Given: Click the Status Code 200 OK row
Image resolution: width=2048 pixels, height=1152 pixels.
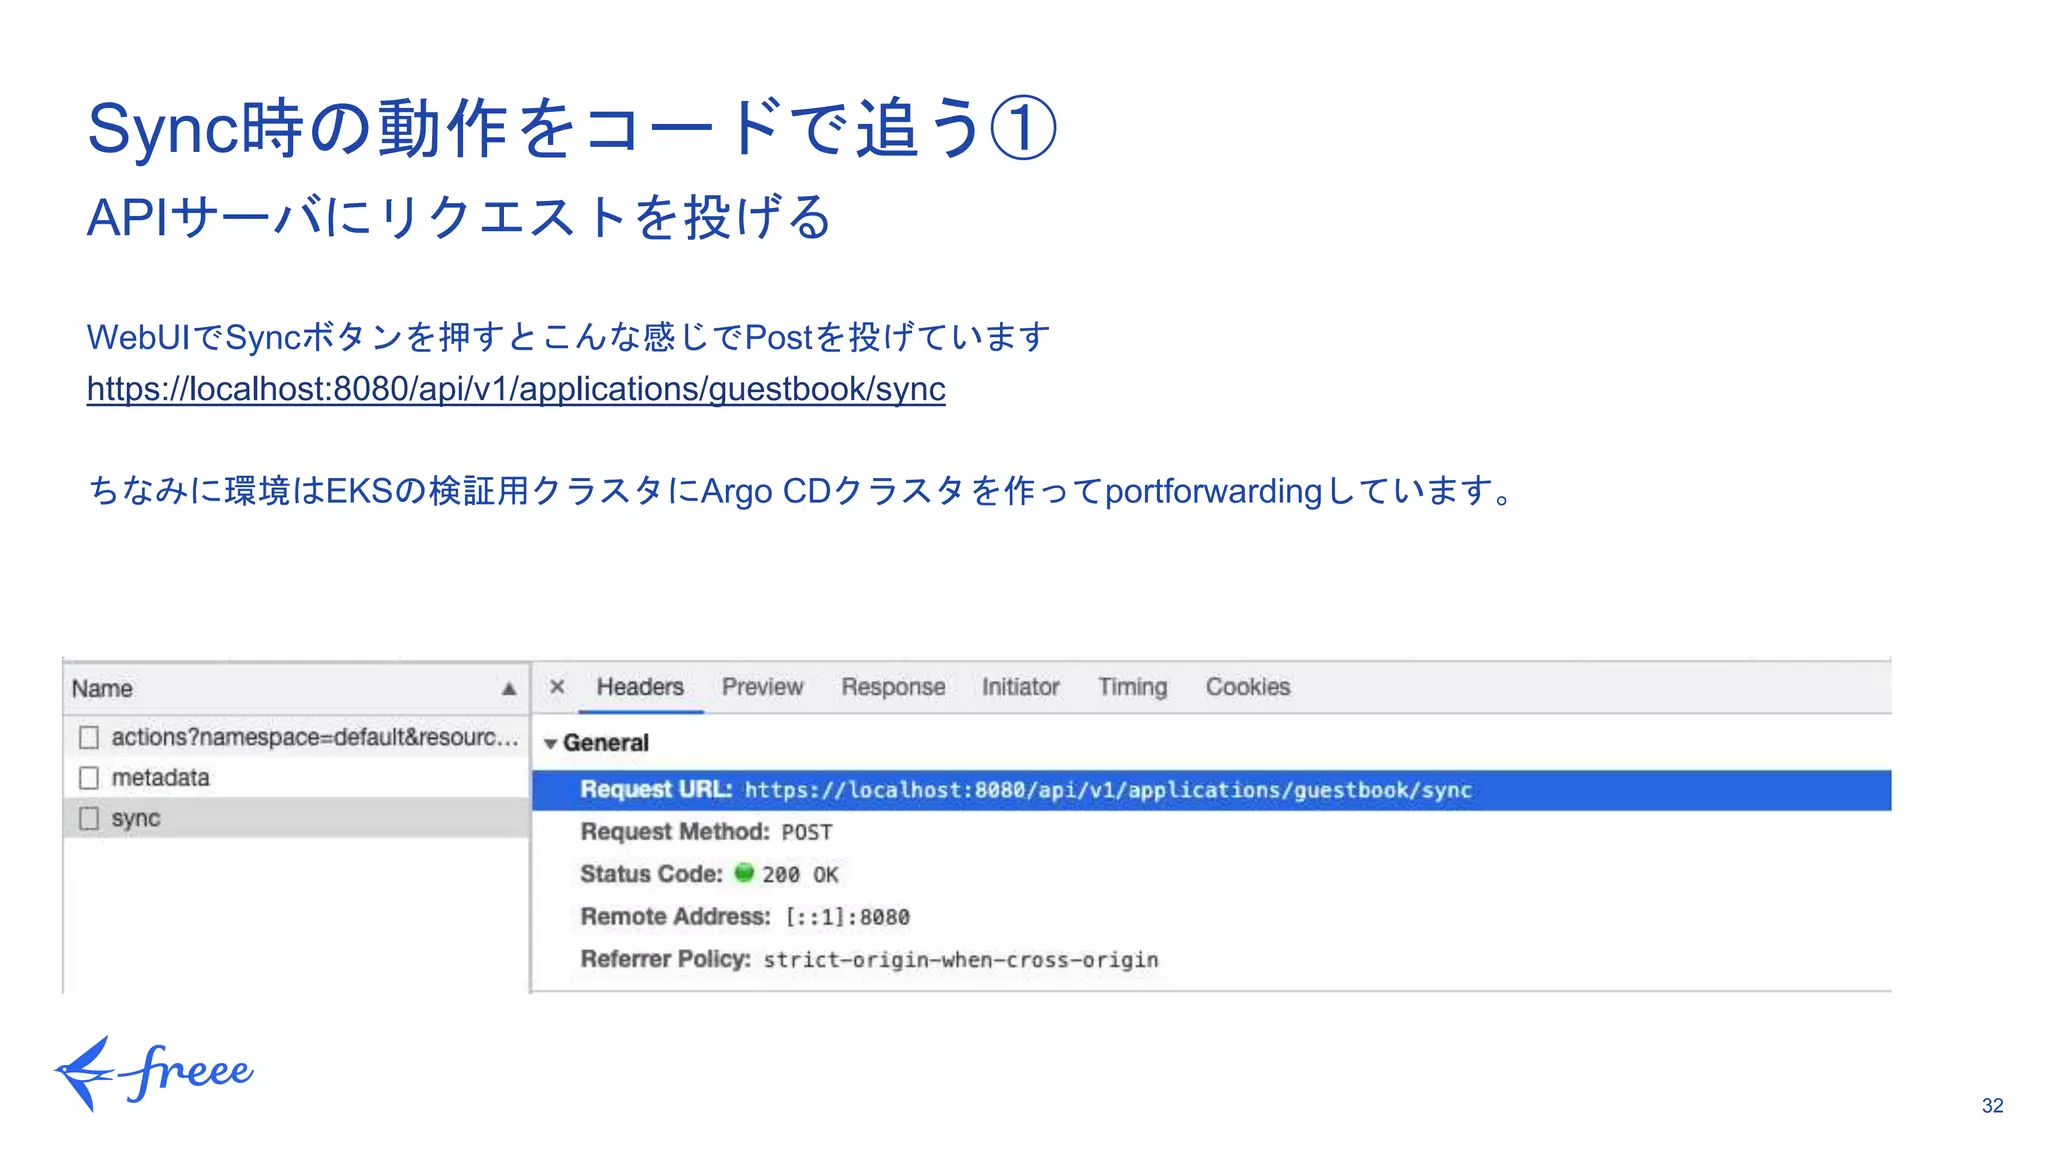Looking at the screenshot, I should click(x=709, y=875).
